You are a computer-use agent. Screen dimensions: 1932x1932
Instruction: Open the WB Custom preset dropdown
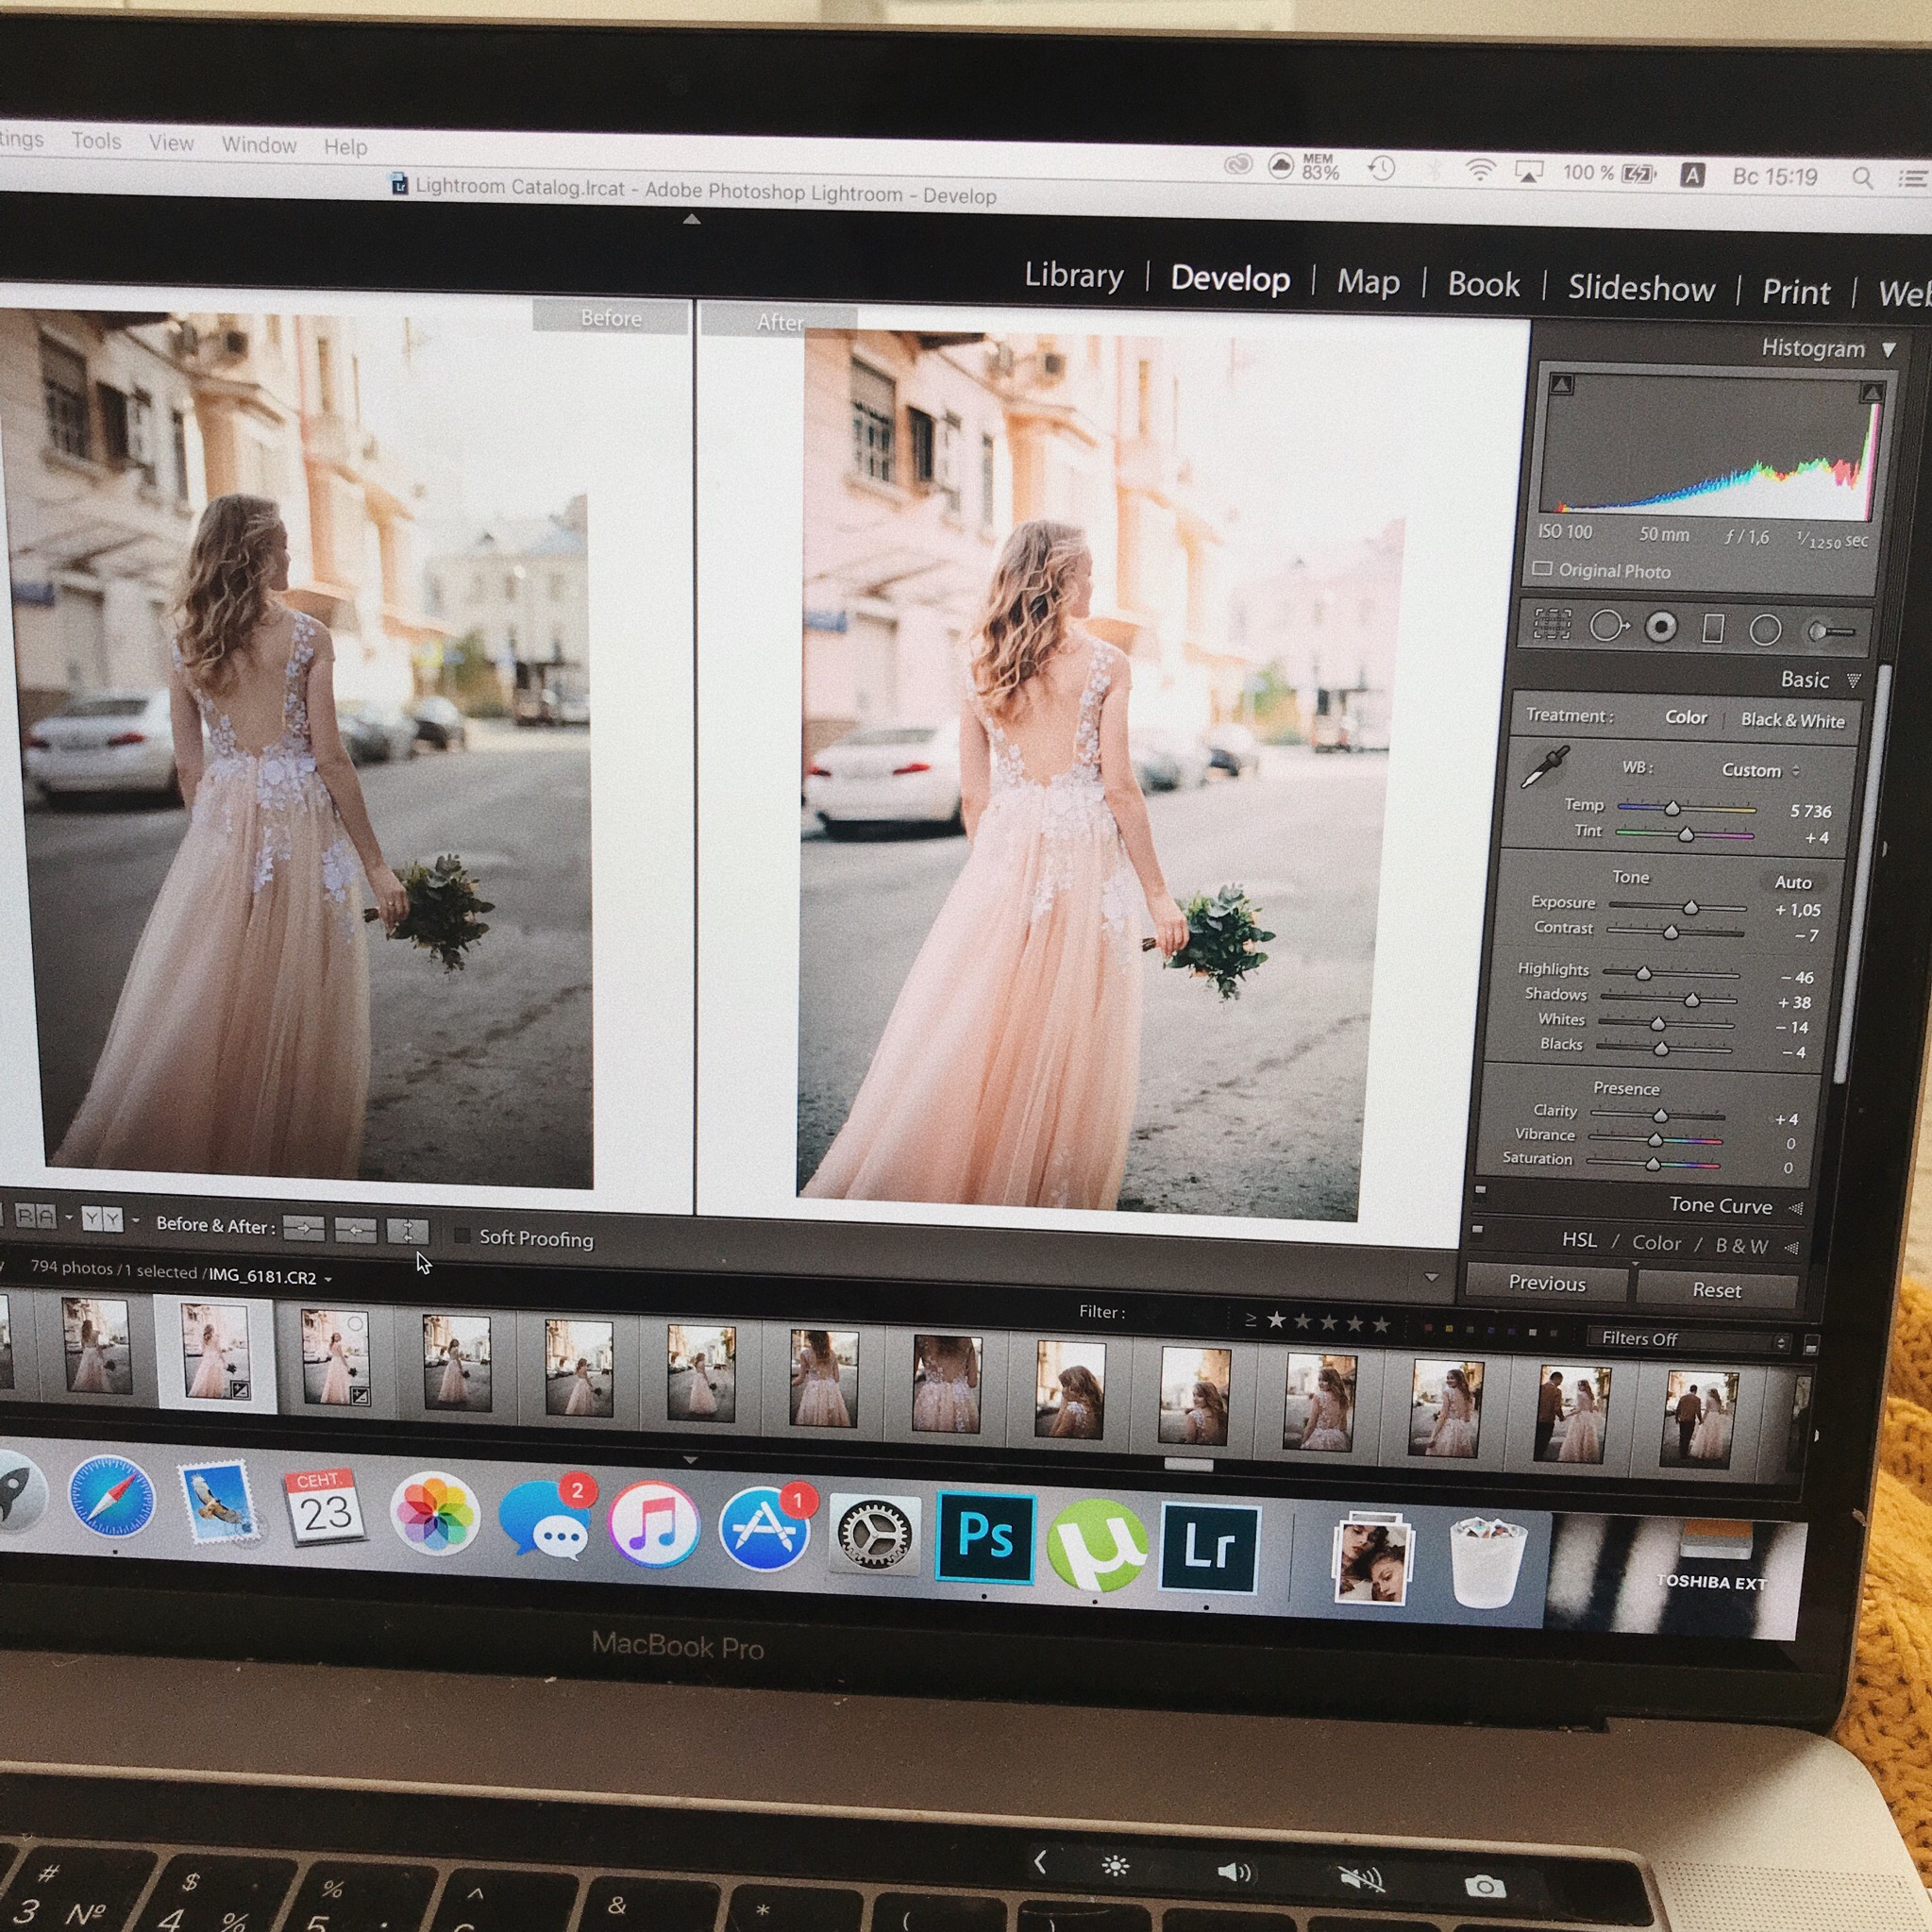[1760, 770]
